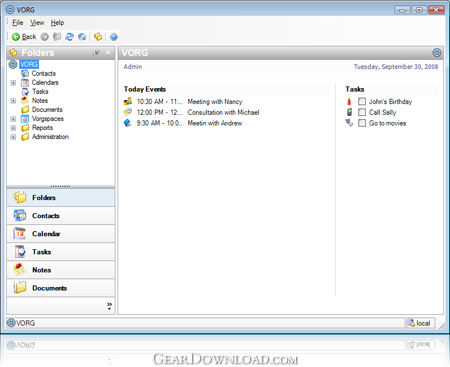
Task: Expand the Administration tree node
Action: 13,137
